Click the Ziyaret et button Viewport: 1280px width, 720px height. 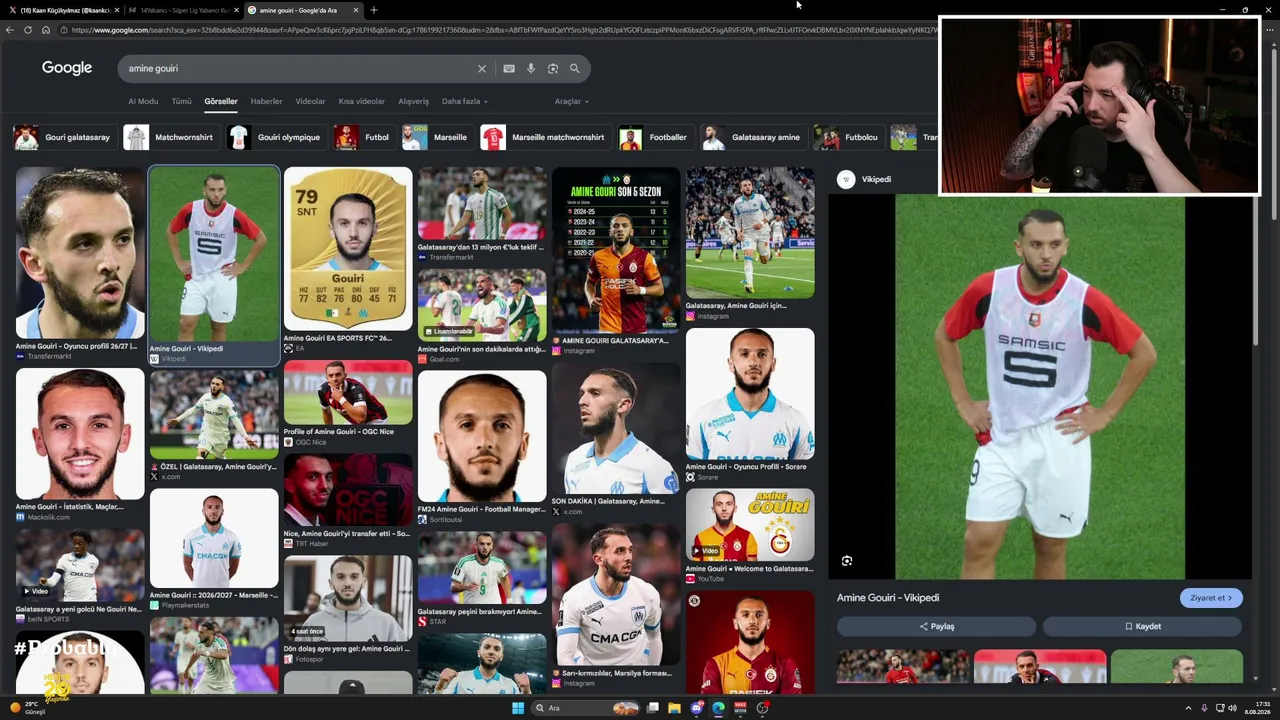coord(1211,598)
